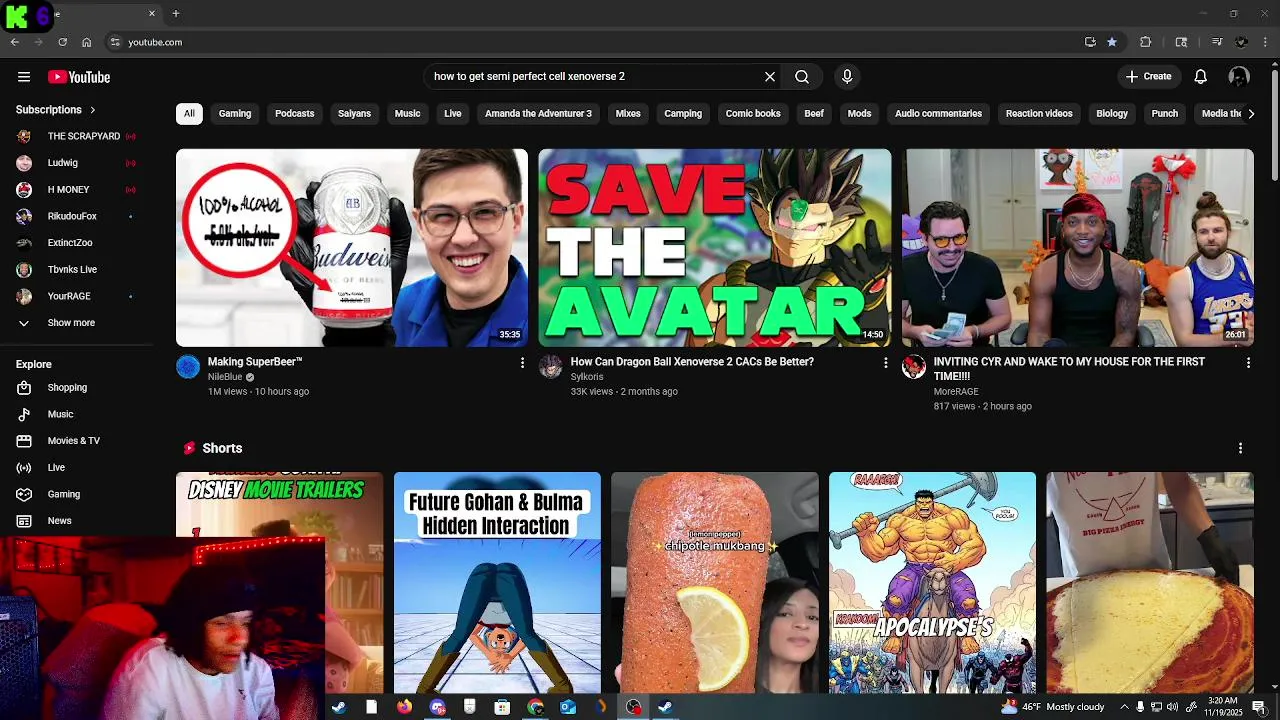Open the Shorts section three-dot menu

click(1240, 448)
